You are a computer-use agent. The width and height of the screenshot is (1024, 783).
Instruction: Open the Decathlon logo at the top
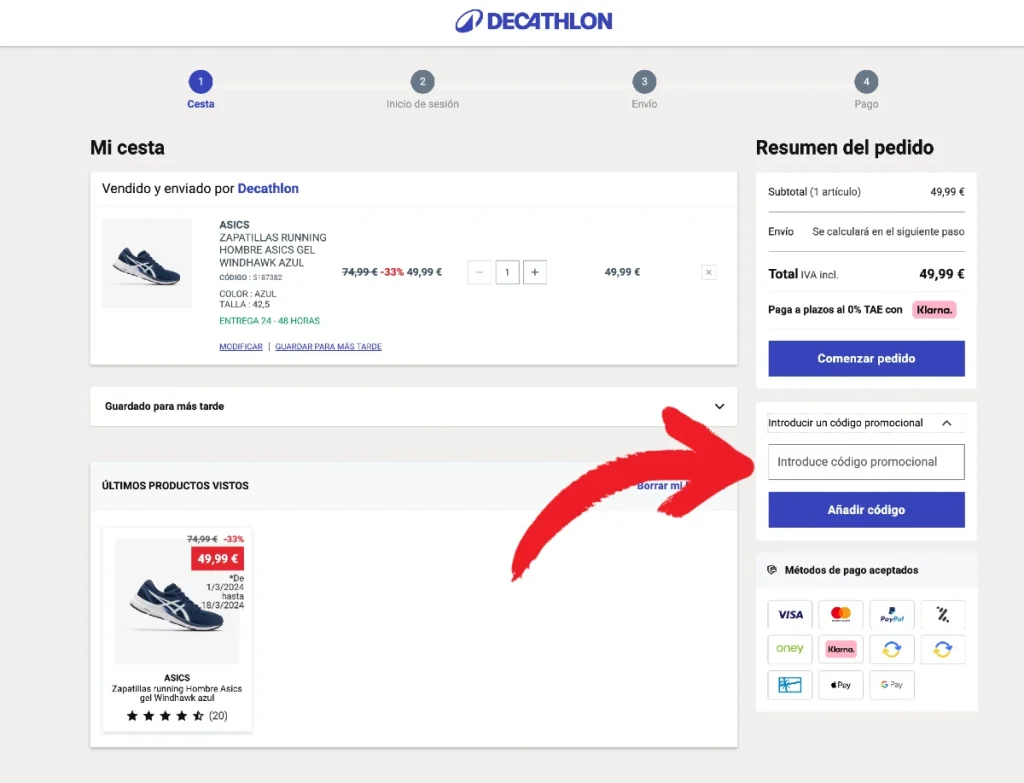click(x=533, y=20)
